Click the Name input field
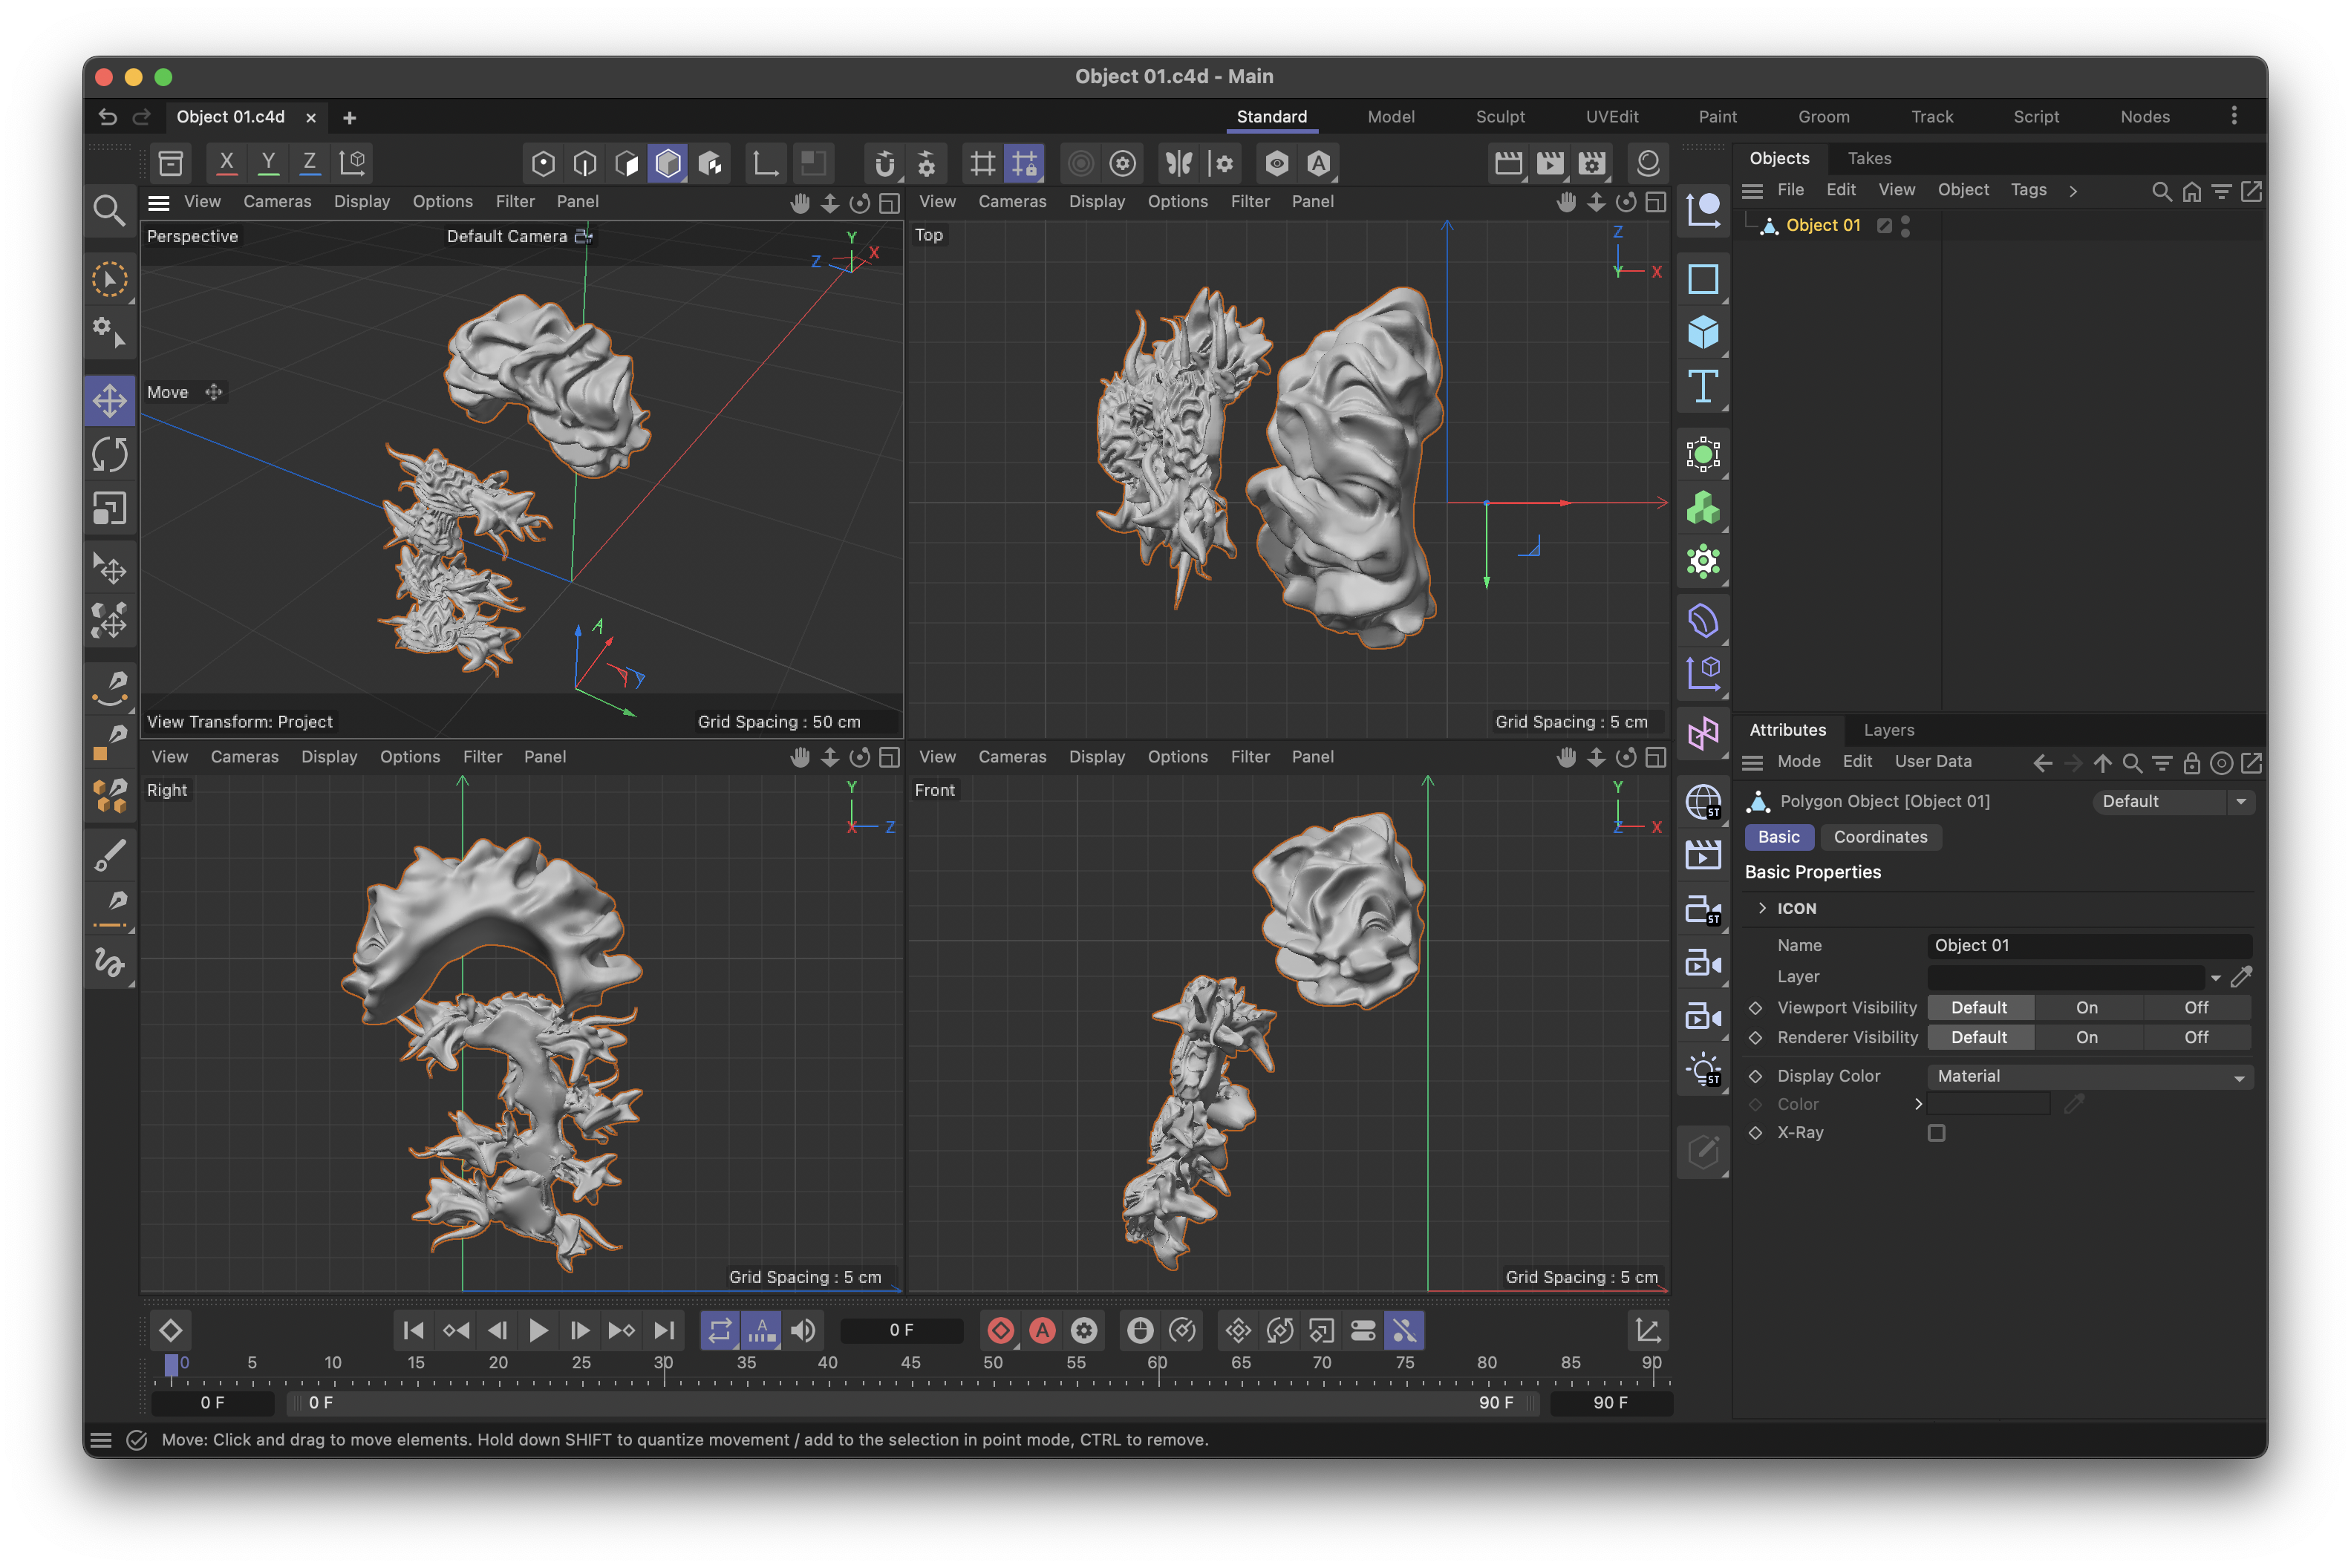Viewport: 2351px width, 1568px height. (x=2089, y=945)
